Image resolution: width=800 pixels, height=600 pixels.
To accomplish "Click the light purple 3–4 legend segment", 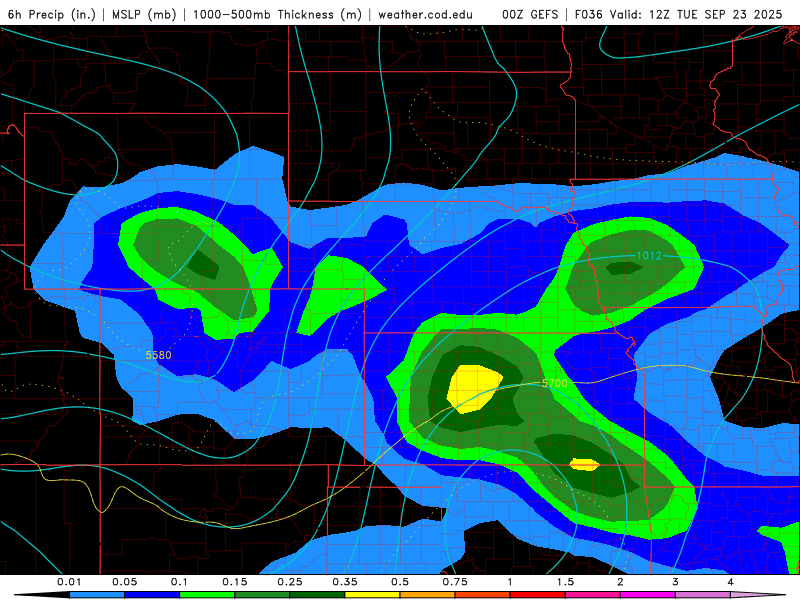I will 703,595.
